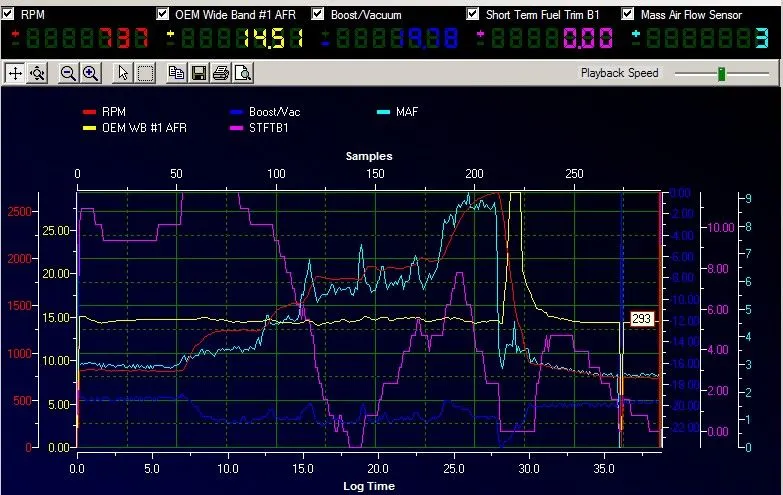The height and width of the screenshot is (495, 783).
Task: Select the arrow pointer cursor tool
Action: (x=123, y=73)
